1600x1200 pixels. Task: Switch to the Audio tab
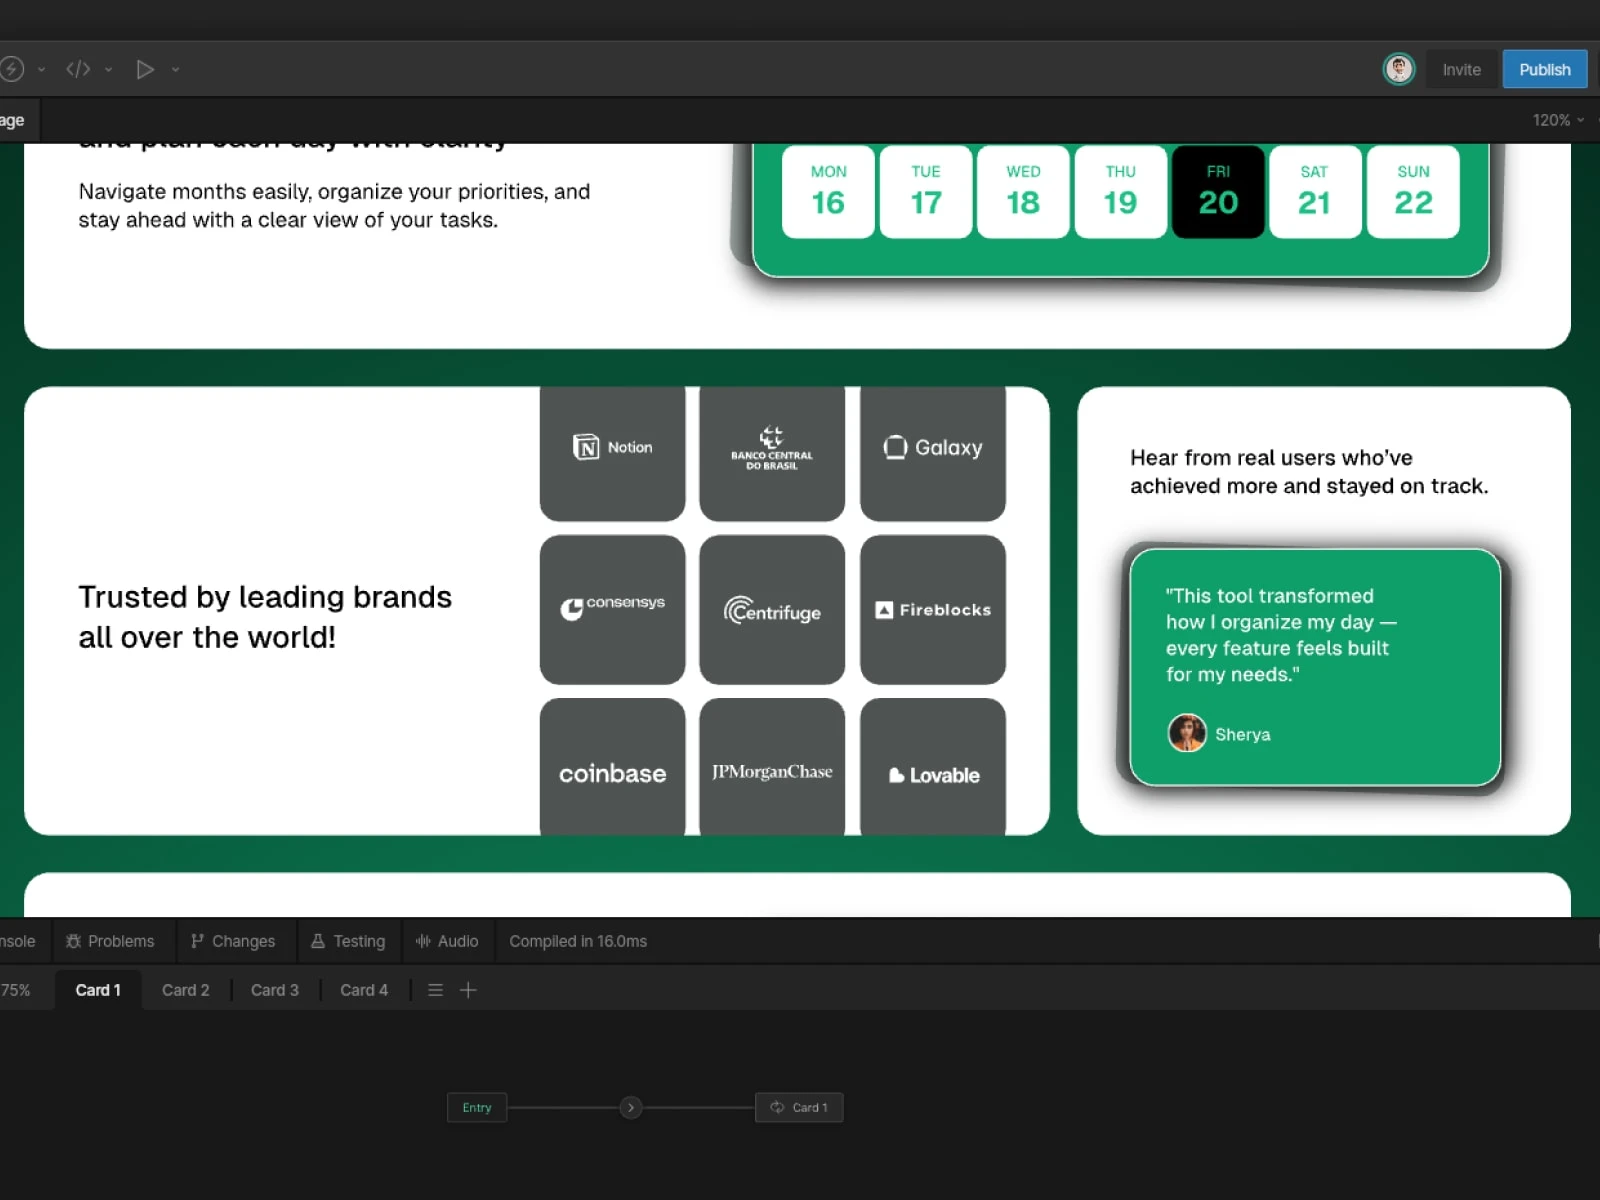[447, 941]
